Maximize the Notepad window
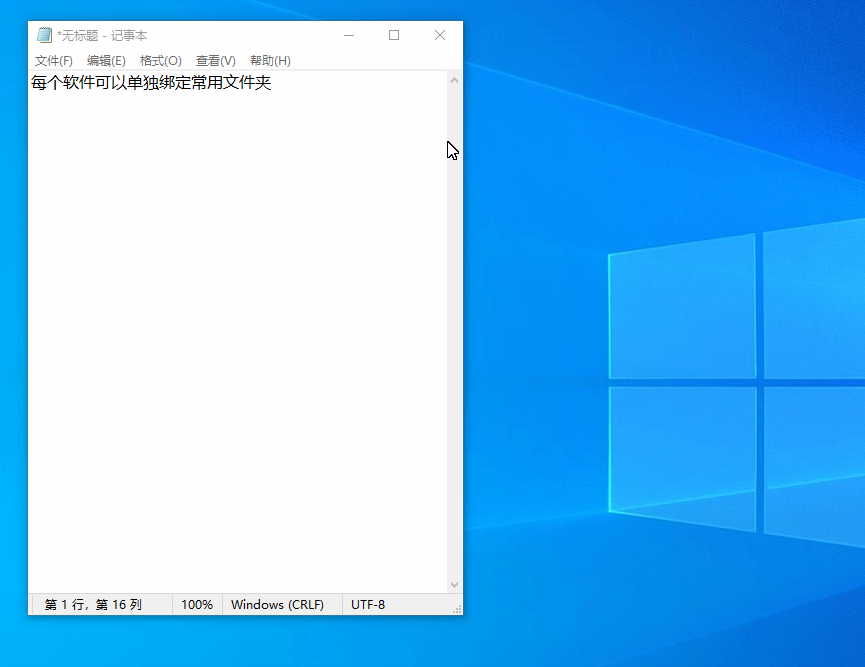Viewport: 865px width, 667px height. tap(394, 35)
